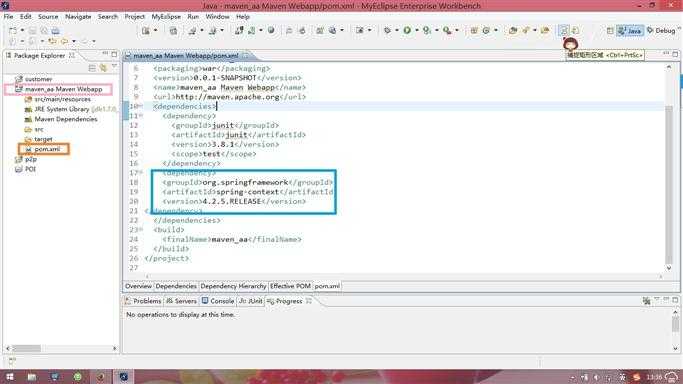Click the MyEclipse taskbar icon
The height and width of the screenshot is (384, 683).
[x=124, y=377]
